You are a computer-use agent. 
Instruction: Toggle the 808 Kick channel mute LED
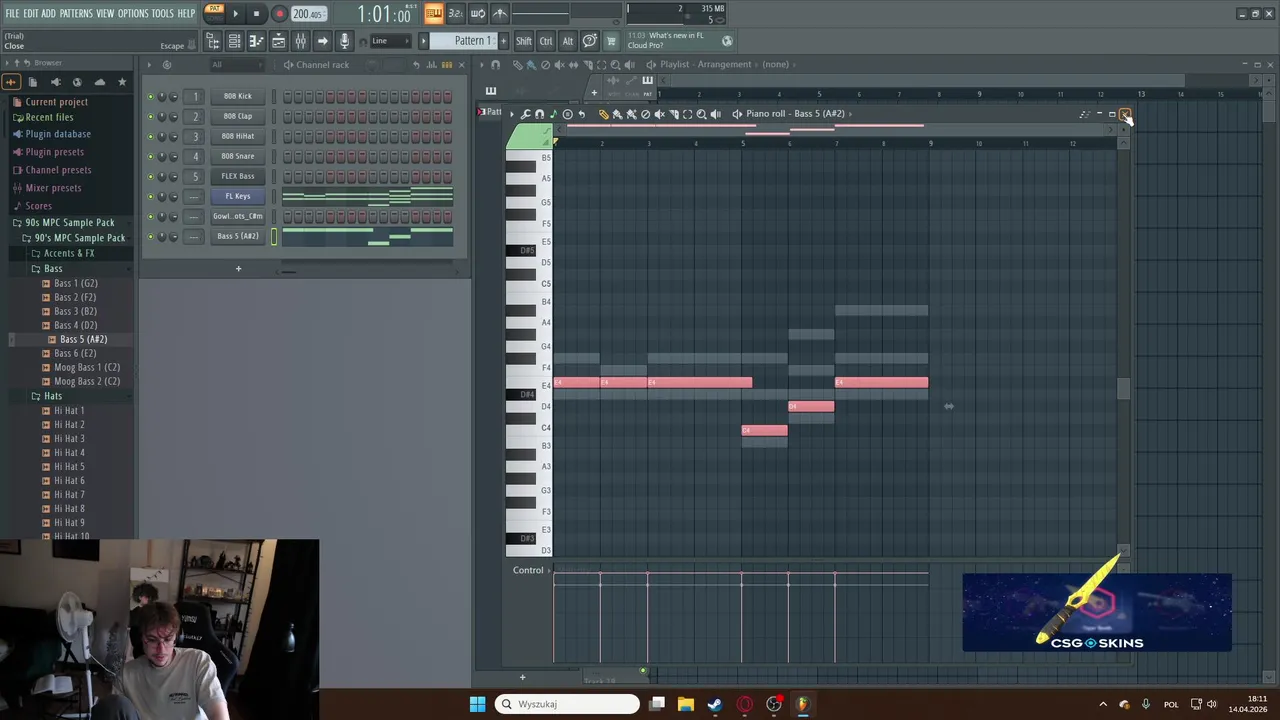tap(151, 96)
